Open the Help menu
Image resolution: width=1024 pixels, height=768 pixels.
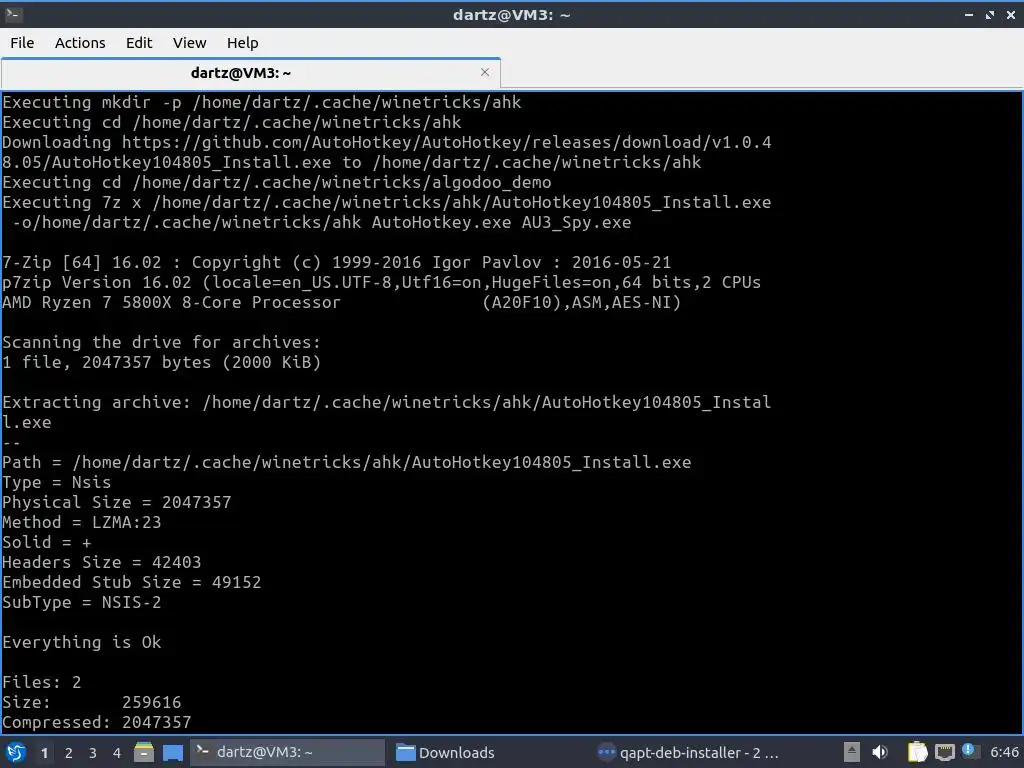(x=242, y=43)
